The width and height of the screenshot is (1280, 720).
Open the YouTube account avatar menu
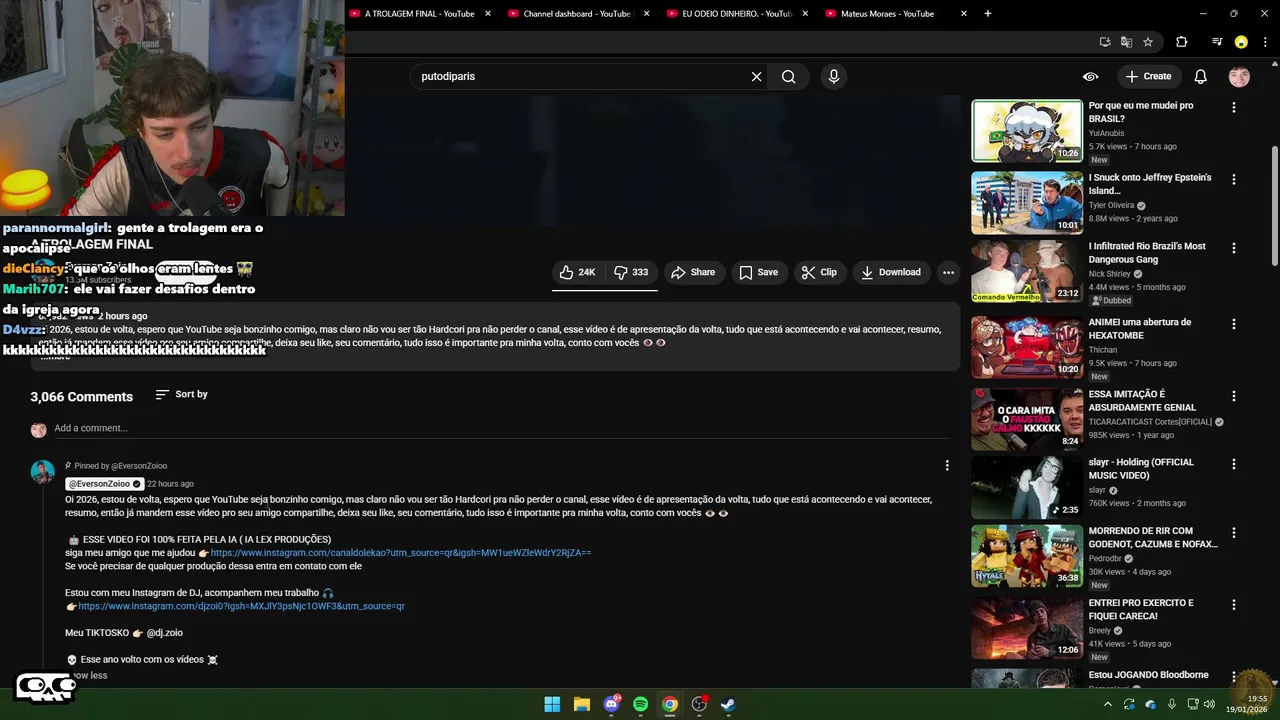1239,76
